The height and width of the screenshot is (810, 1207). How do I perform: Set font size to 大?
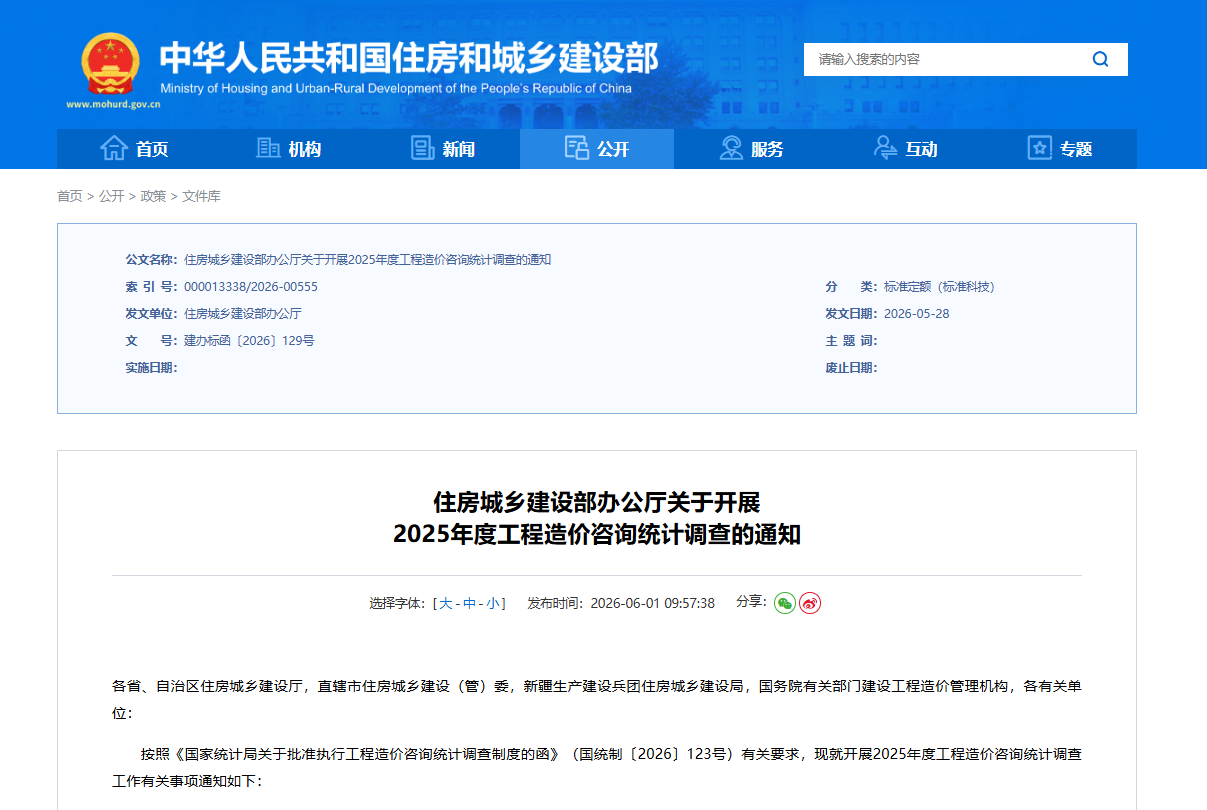coord(446,603)
